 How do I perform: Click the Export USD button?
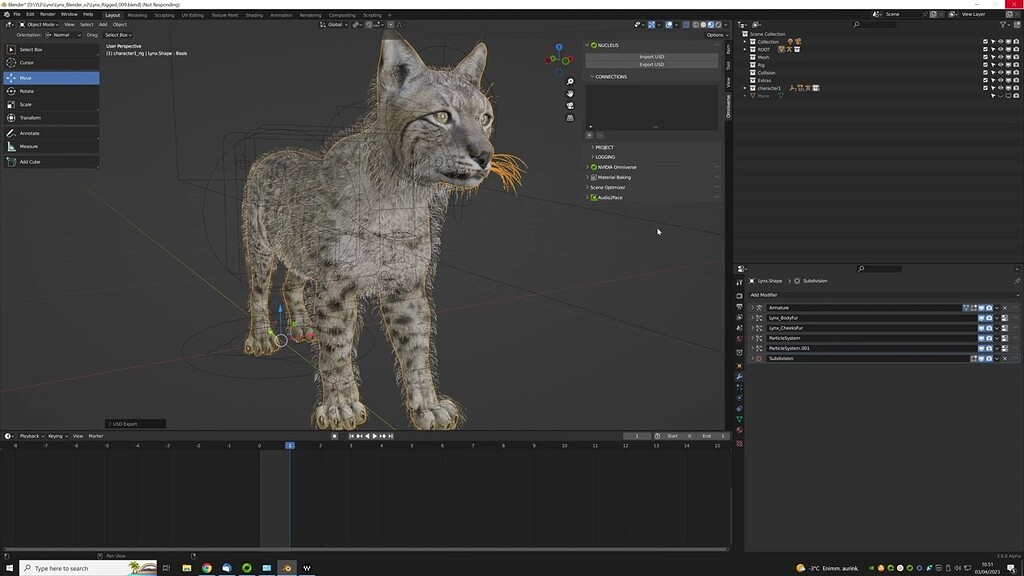[x=651, y=65]
